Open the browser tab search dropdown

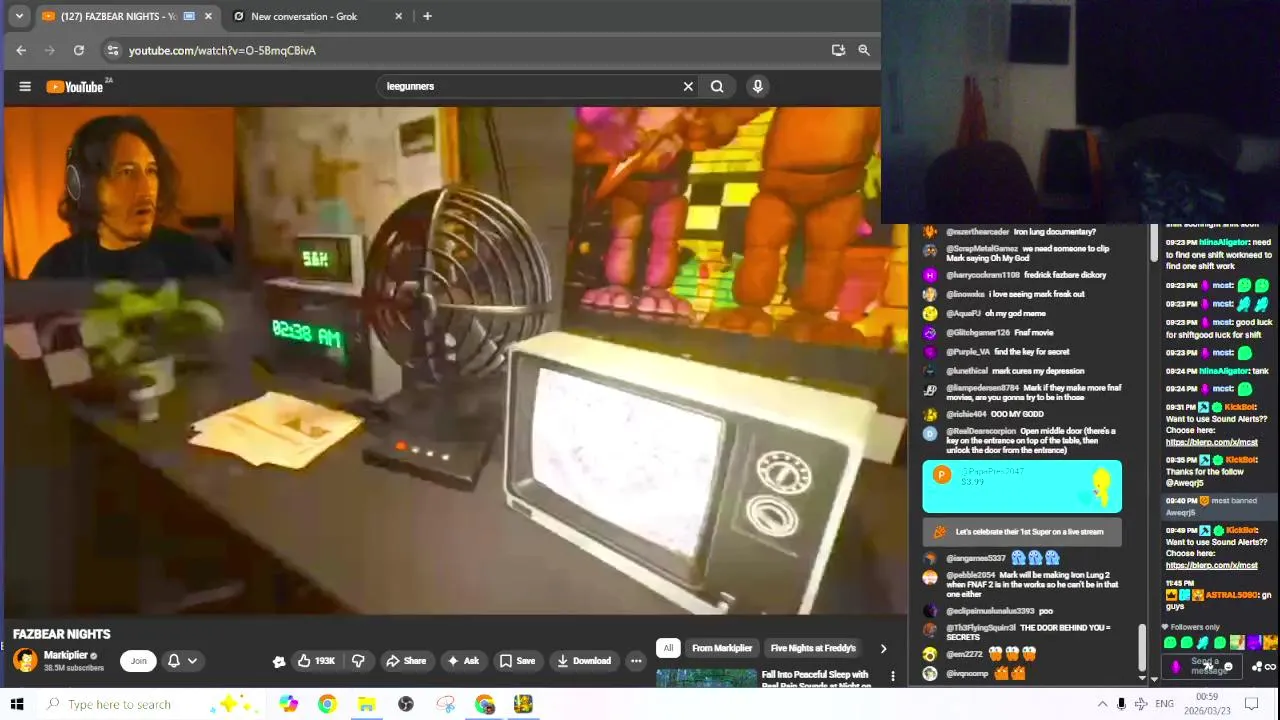pyautogui.click(x=19, y=16)
